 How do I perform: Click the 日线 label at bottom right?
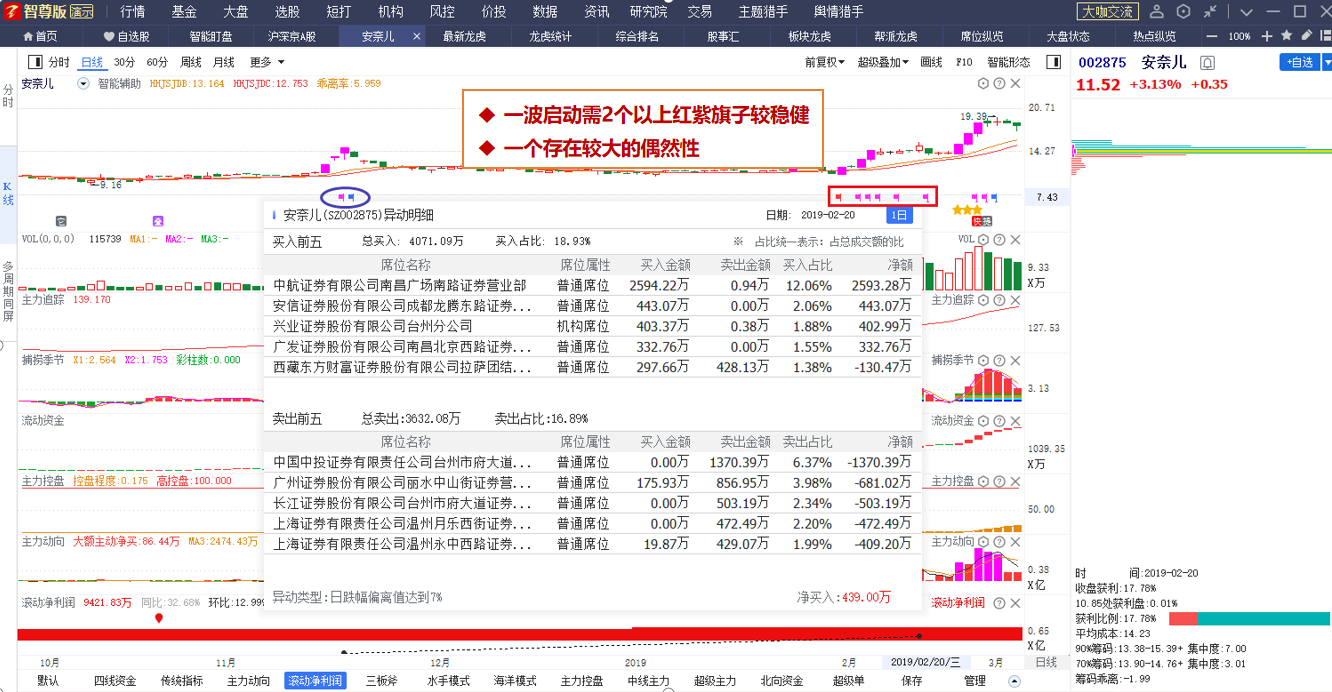[x=1046, y=663]
